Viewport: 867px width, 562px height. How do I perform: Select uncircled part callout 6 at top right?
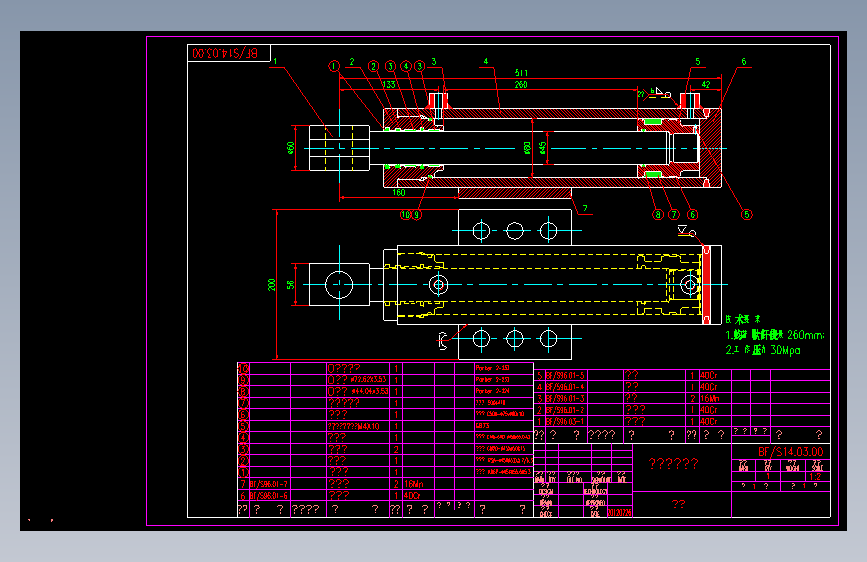click(x=744, y=61)
